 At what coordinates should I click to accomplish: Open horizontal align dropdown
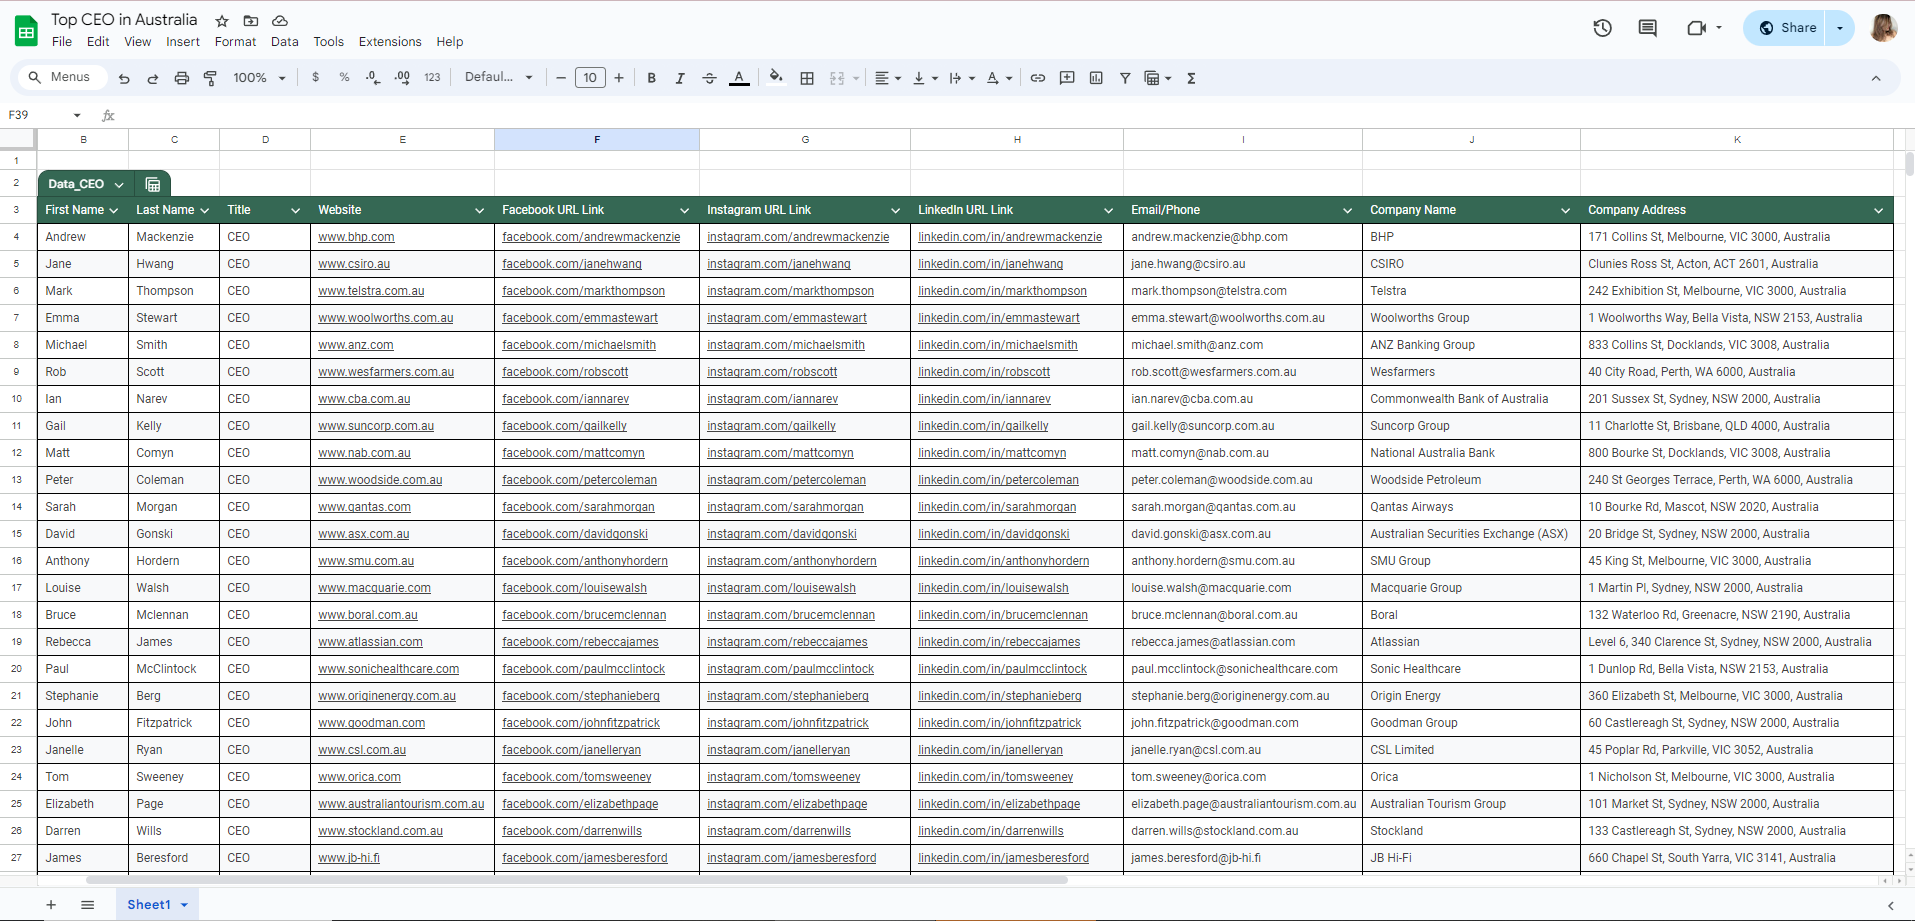[888, 78]
